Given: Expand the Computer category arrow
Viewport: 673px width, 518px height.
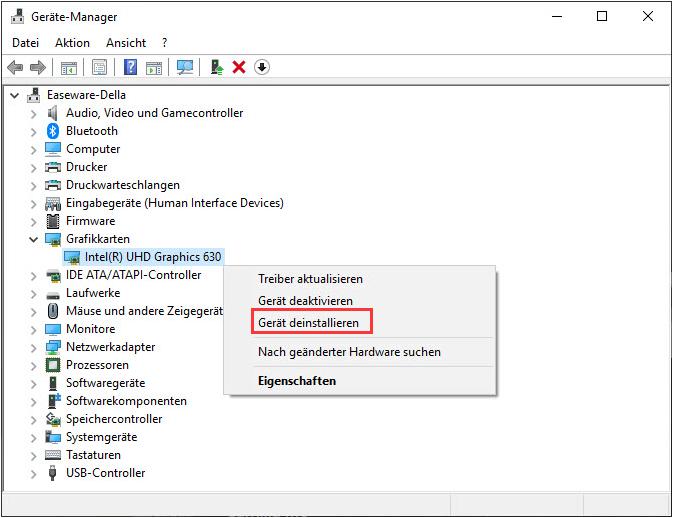Looking at the screenshot, I should click(34, 150).
